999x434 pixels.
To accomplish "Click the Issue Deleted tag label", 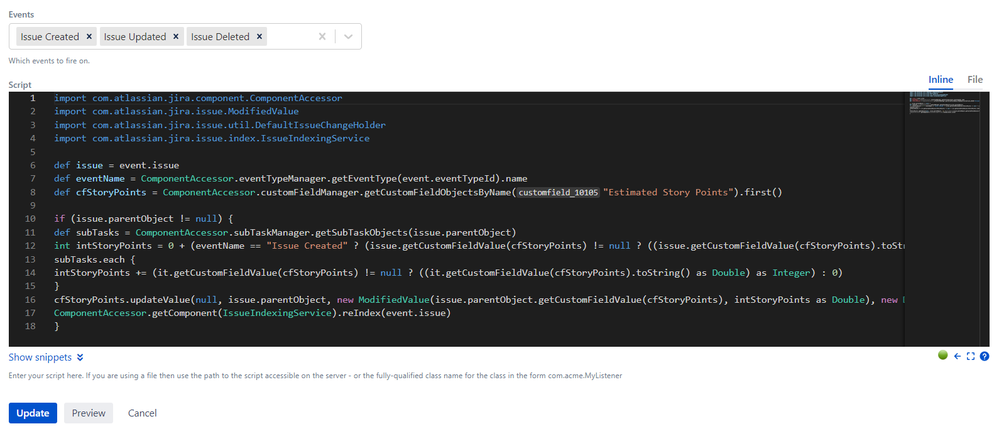I will [x=220, y=36].
